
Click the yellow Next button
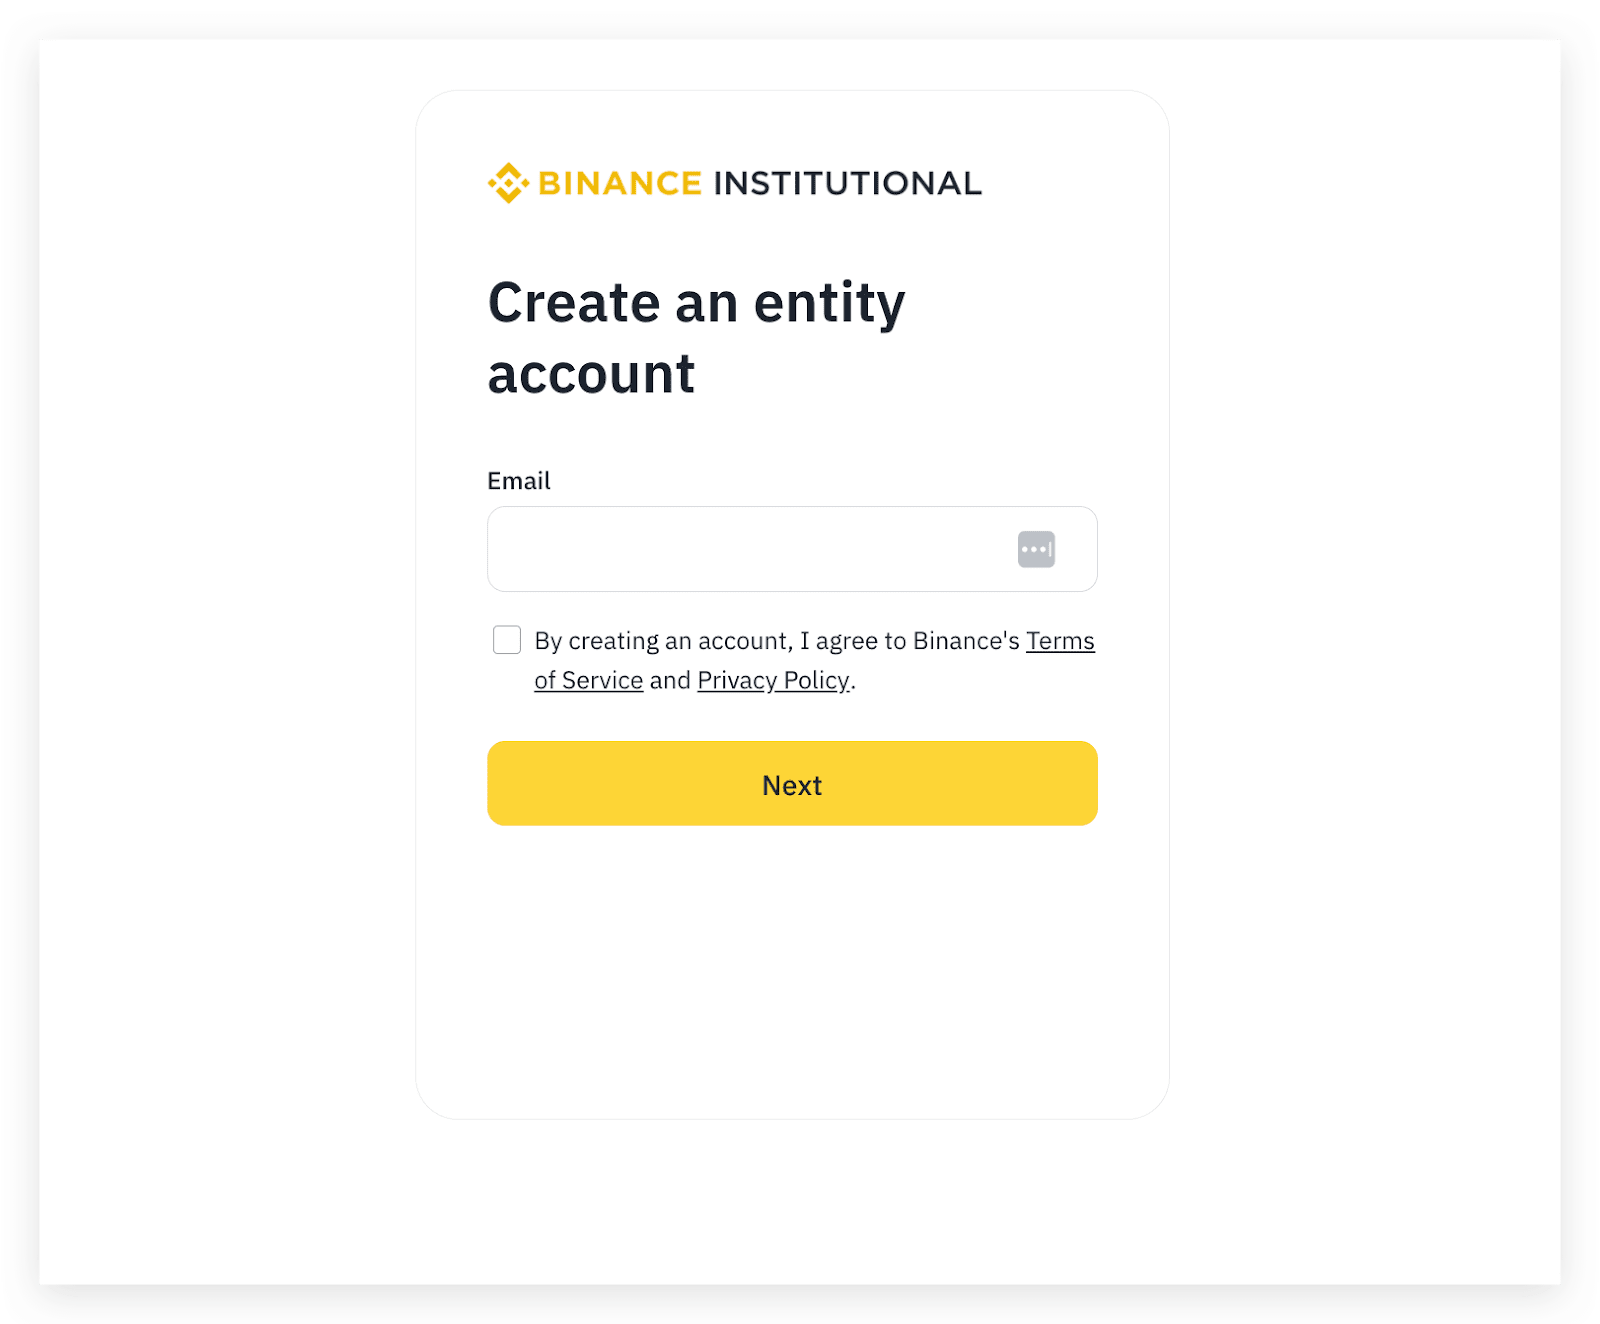(x=792, y=783)
